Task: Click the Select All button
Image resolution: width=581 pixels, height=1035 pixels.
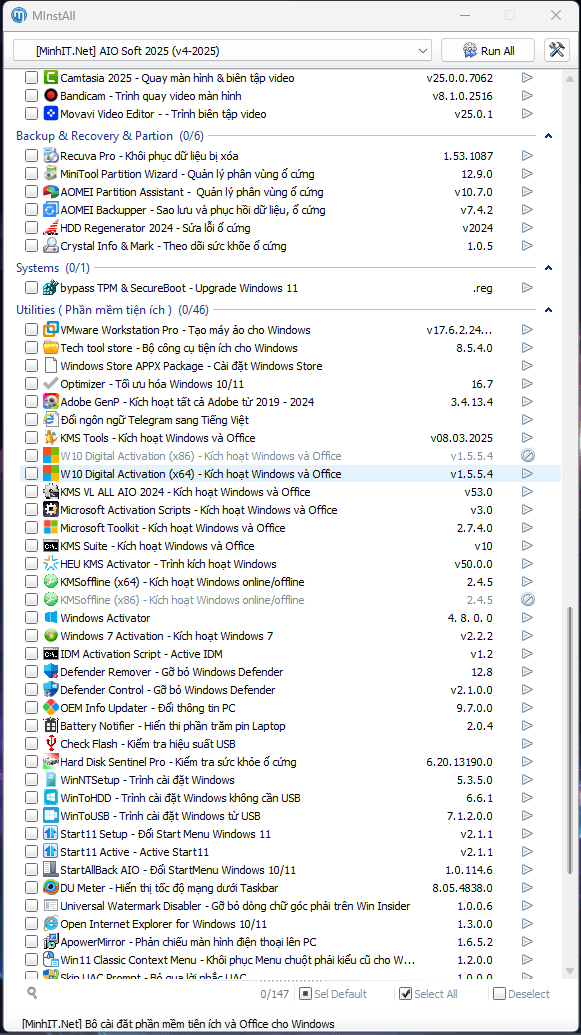Action: (429, 993)
